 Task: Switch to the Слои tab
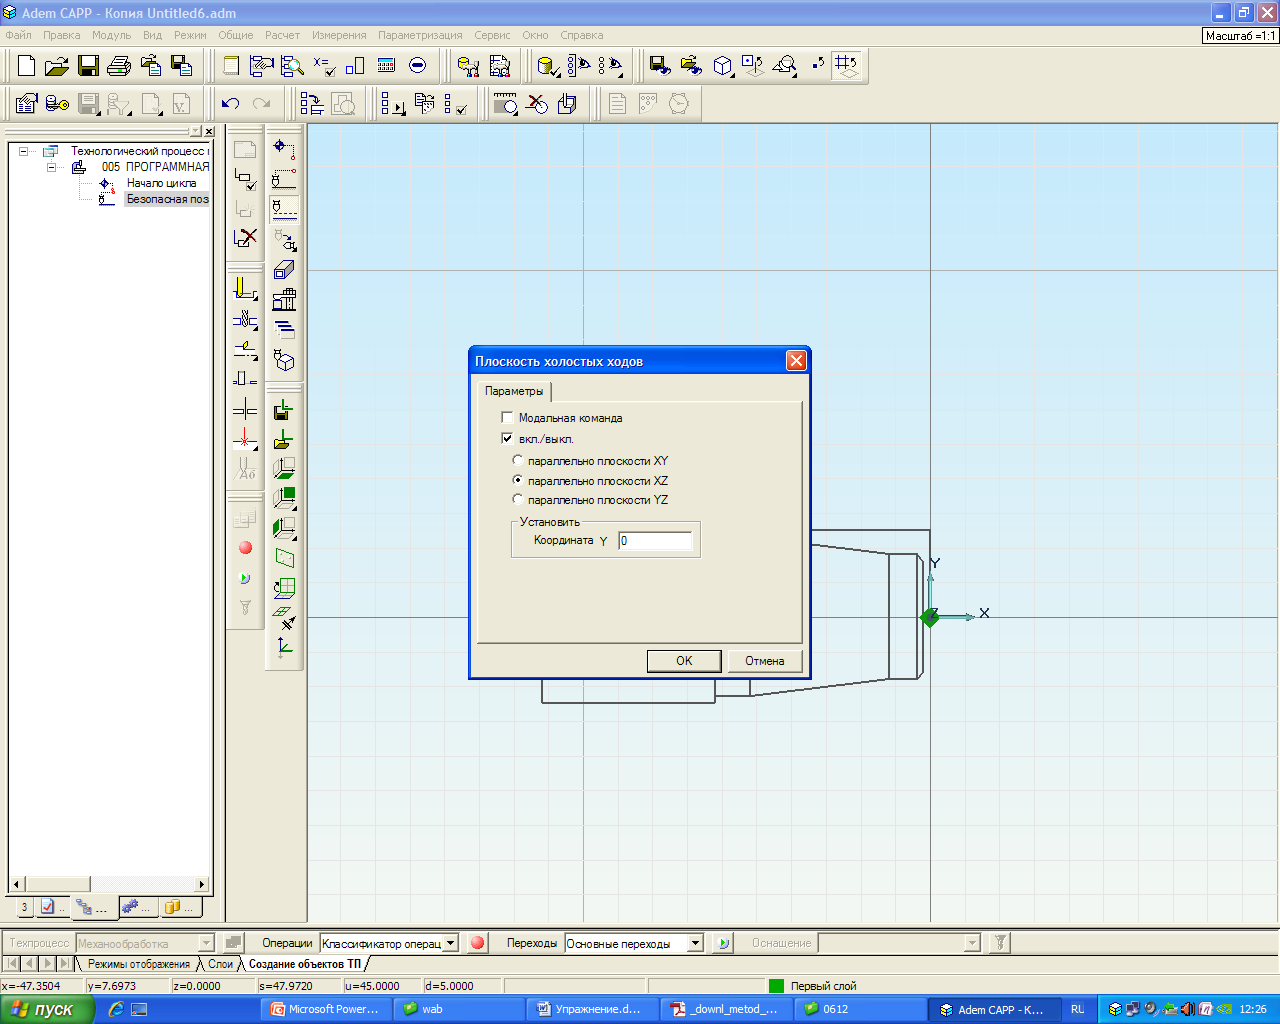tap(220, 964)
